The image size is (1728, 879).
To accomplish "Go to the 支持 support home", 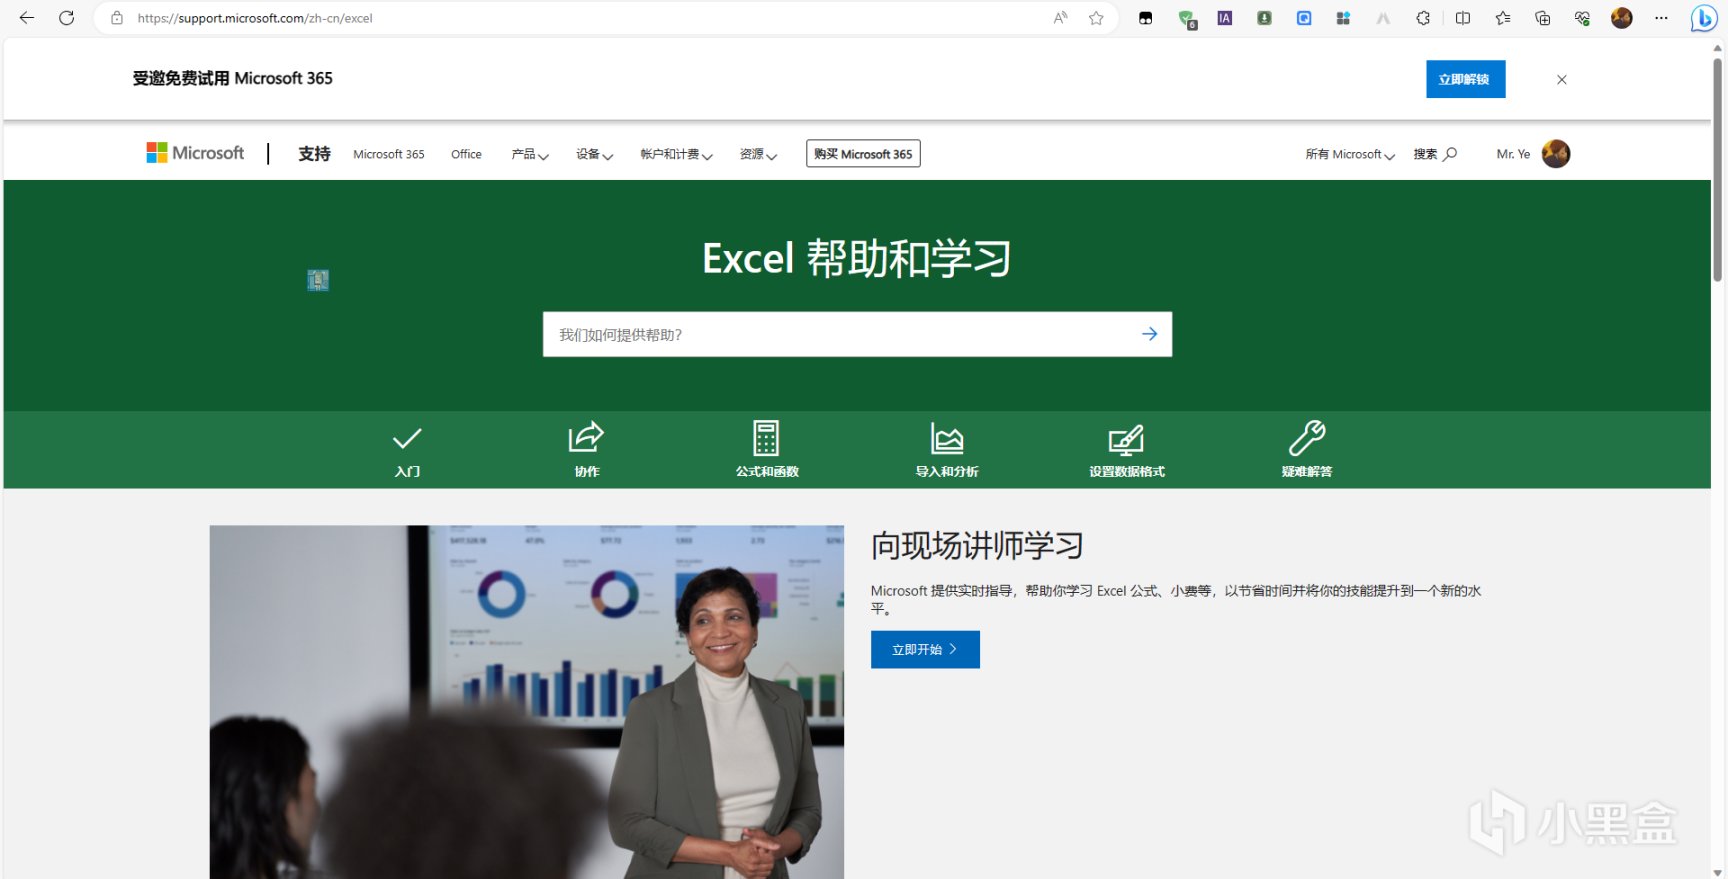I will point(314,153).
